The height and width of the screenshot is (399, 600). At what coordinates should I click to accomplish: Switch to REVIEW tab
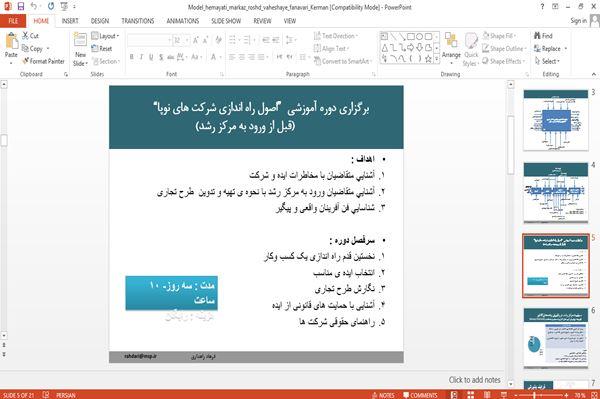[x=262, y=21]
